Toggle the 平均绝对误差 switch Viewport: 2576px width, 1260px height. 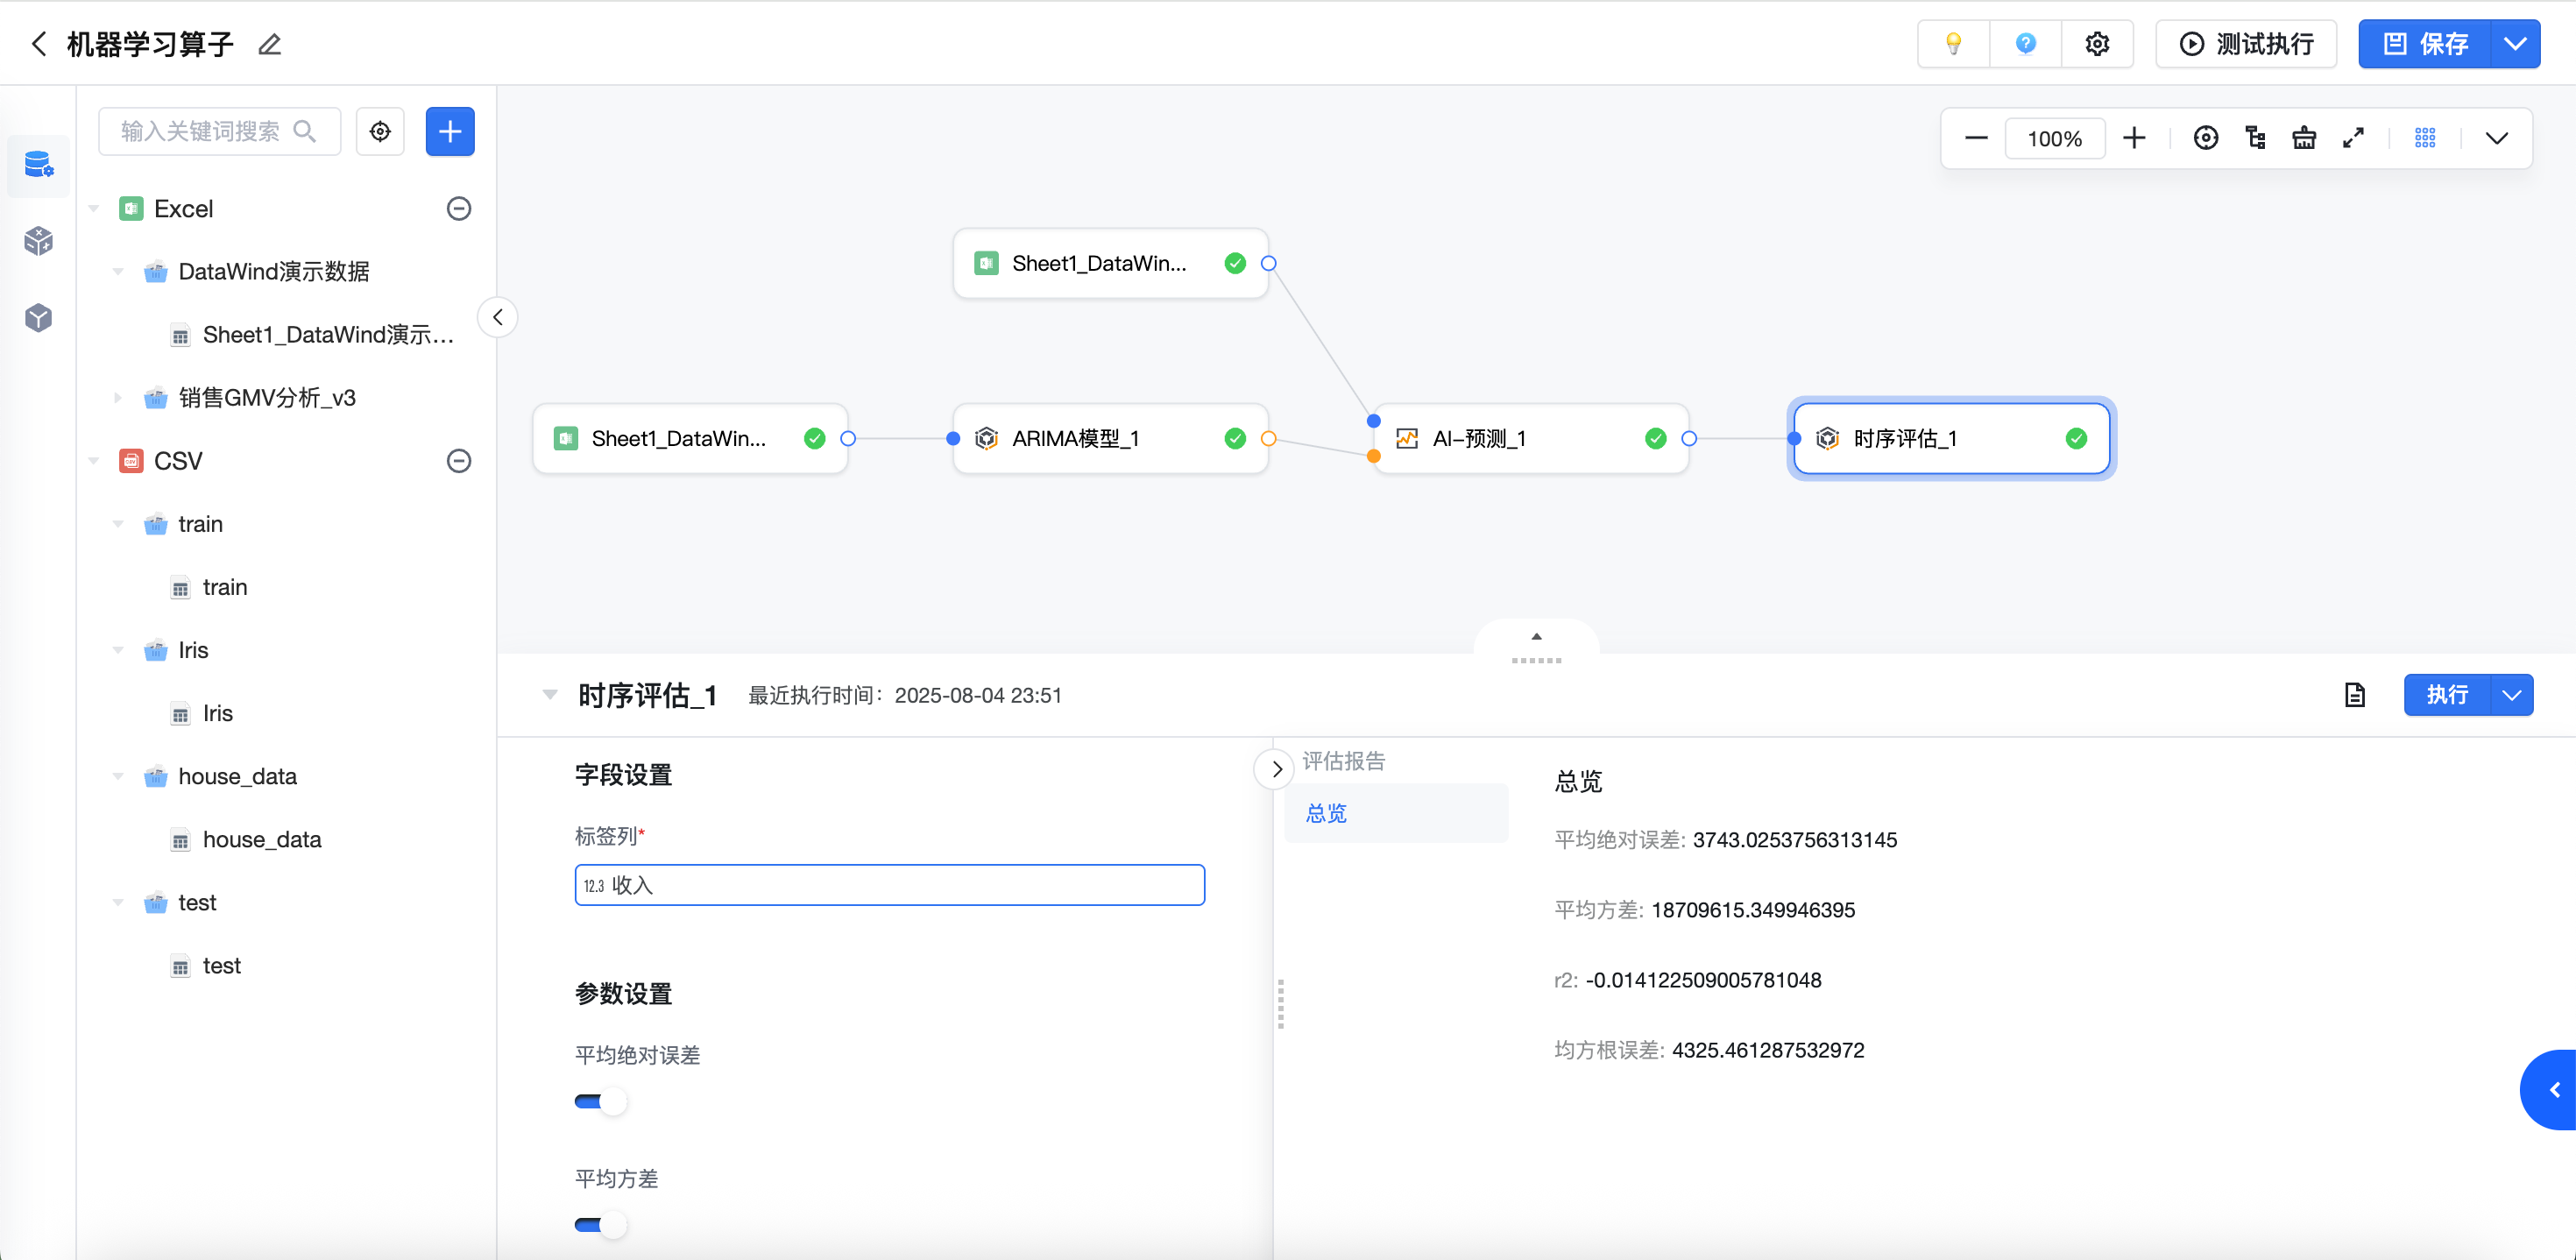point(600,1102)
